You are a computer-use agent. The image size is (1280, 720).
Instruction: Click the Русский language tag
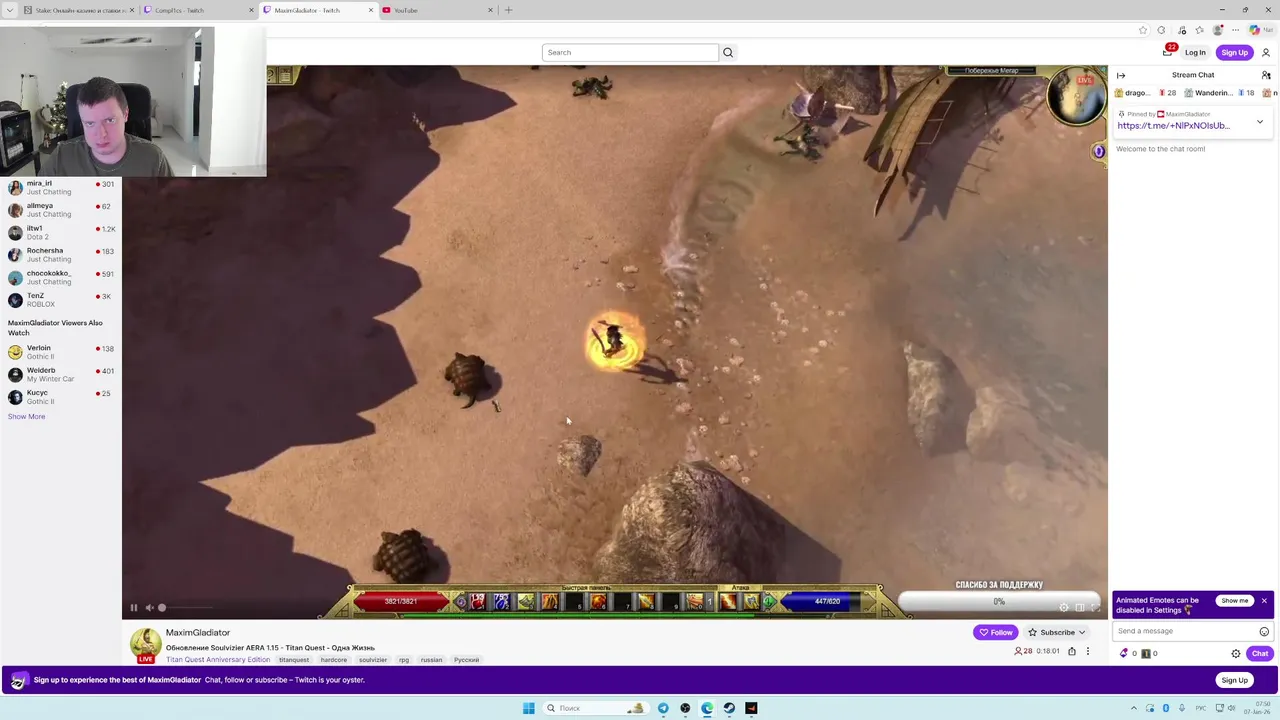[466, 660]
